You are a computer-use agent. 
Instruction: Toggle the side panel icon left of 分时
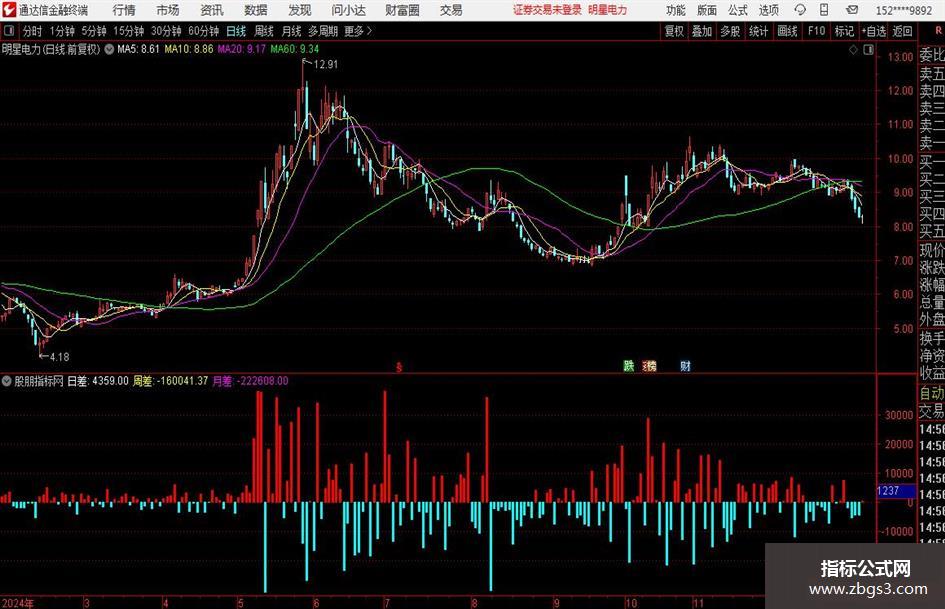[x=9, y=30]
